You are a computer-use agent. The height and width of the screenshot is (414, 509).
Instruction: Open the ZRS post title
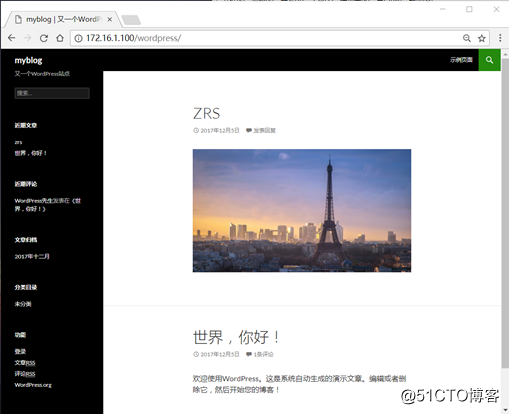pos(207,113)
